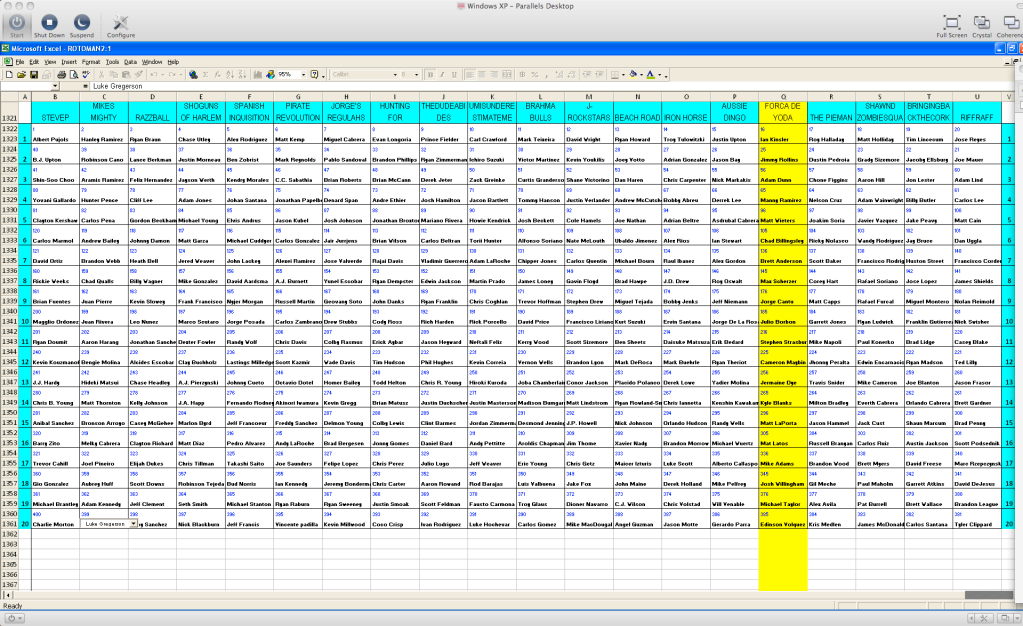1023x626 pixels.
Task: Toggle Align Left
Action: [470, 74]
